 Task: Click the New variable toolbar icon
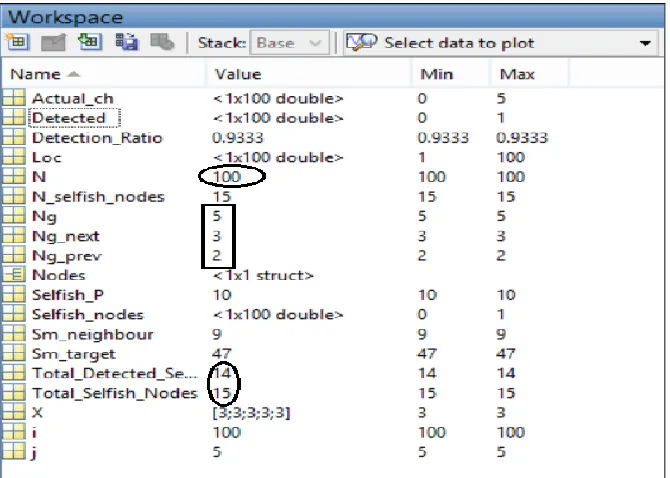tap(18, 42)
